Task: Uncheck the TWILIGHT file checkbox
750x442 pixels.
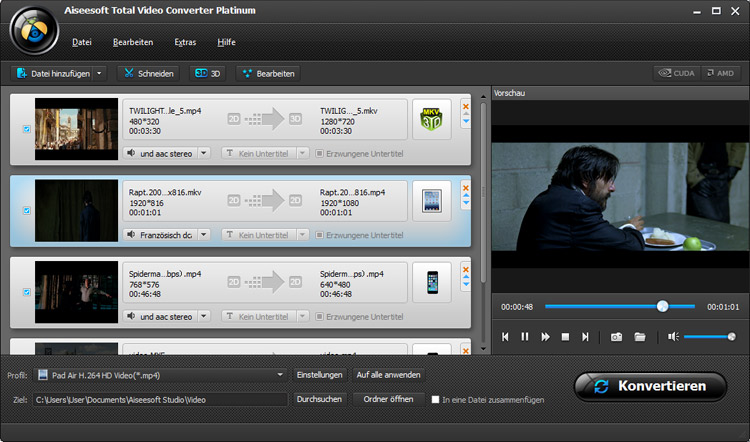Action: pos(27,129)
